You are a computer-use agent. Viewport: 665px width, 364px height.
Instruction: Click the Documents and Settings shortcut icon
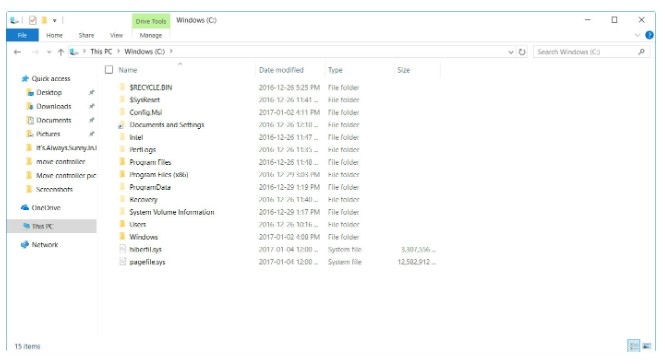122,125
